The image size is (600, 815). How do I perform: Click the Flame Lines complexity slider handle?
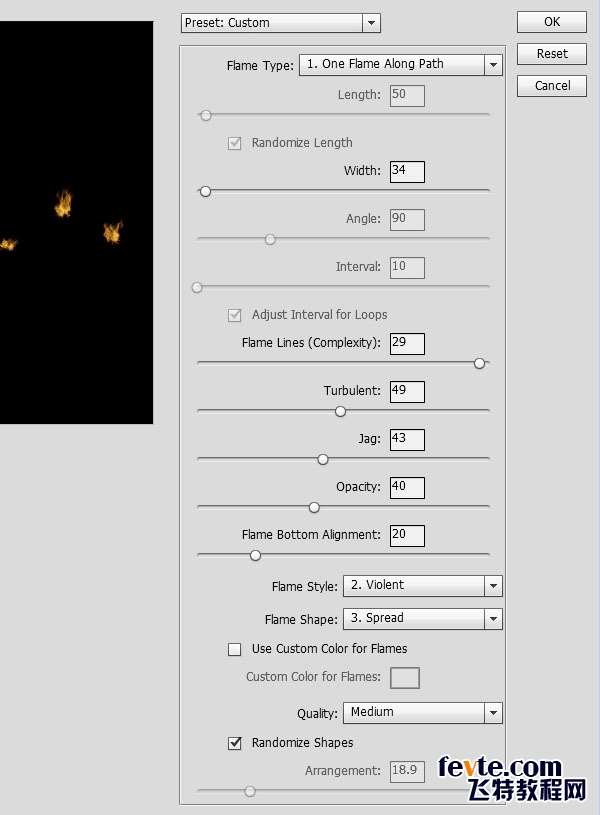pos(479,363)
